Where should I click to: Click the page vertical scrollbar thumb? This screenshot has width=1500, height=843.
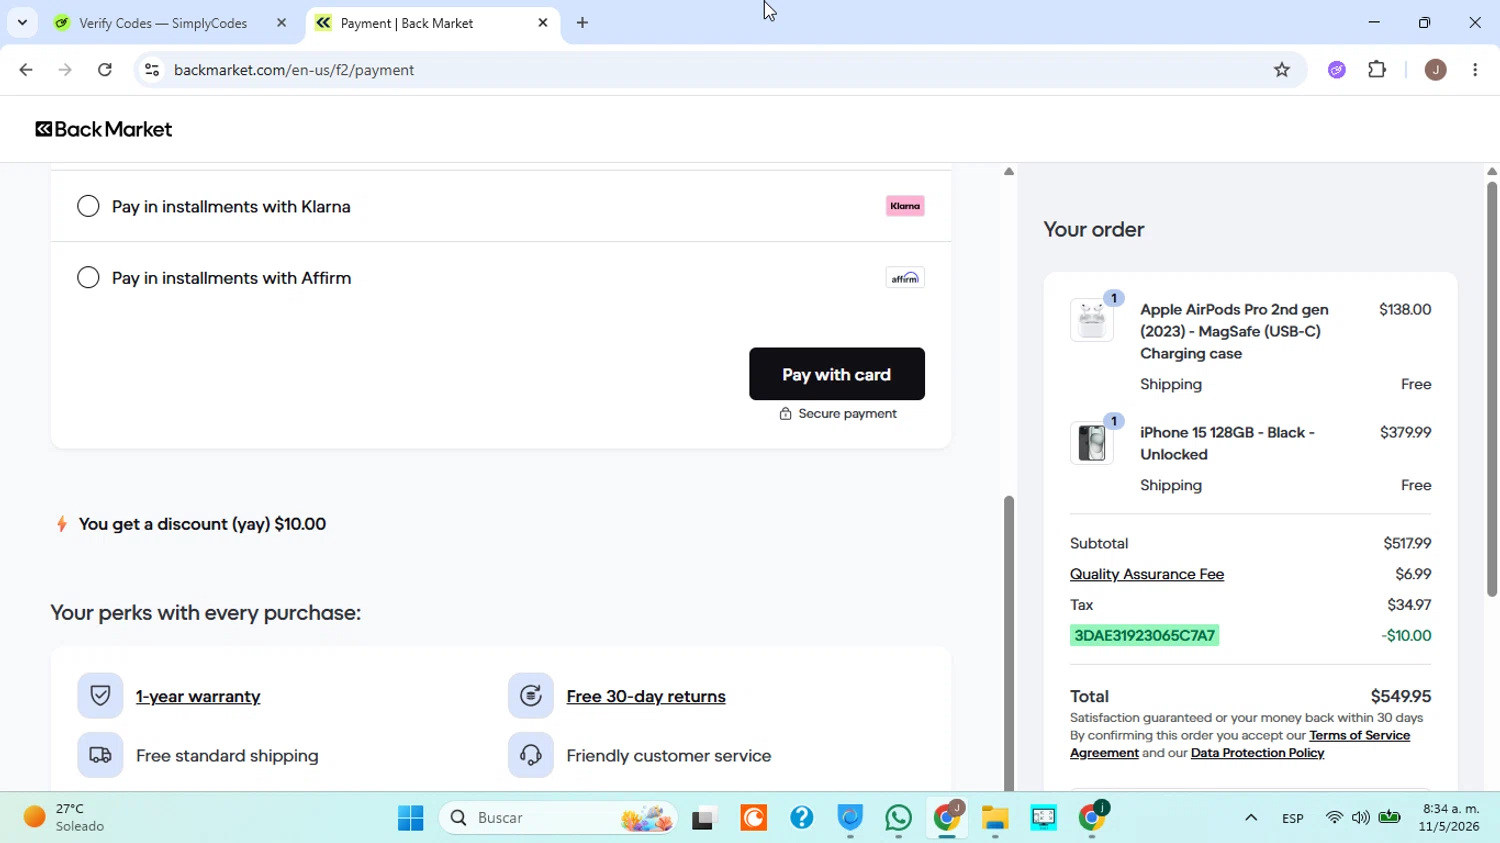(x=1492, y=389)
